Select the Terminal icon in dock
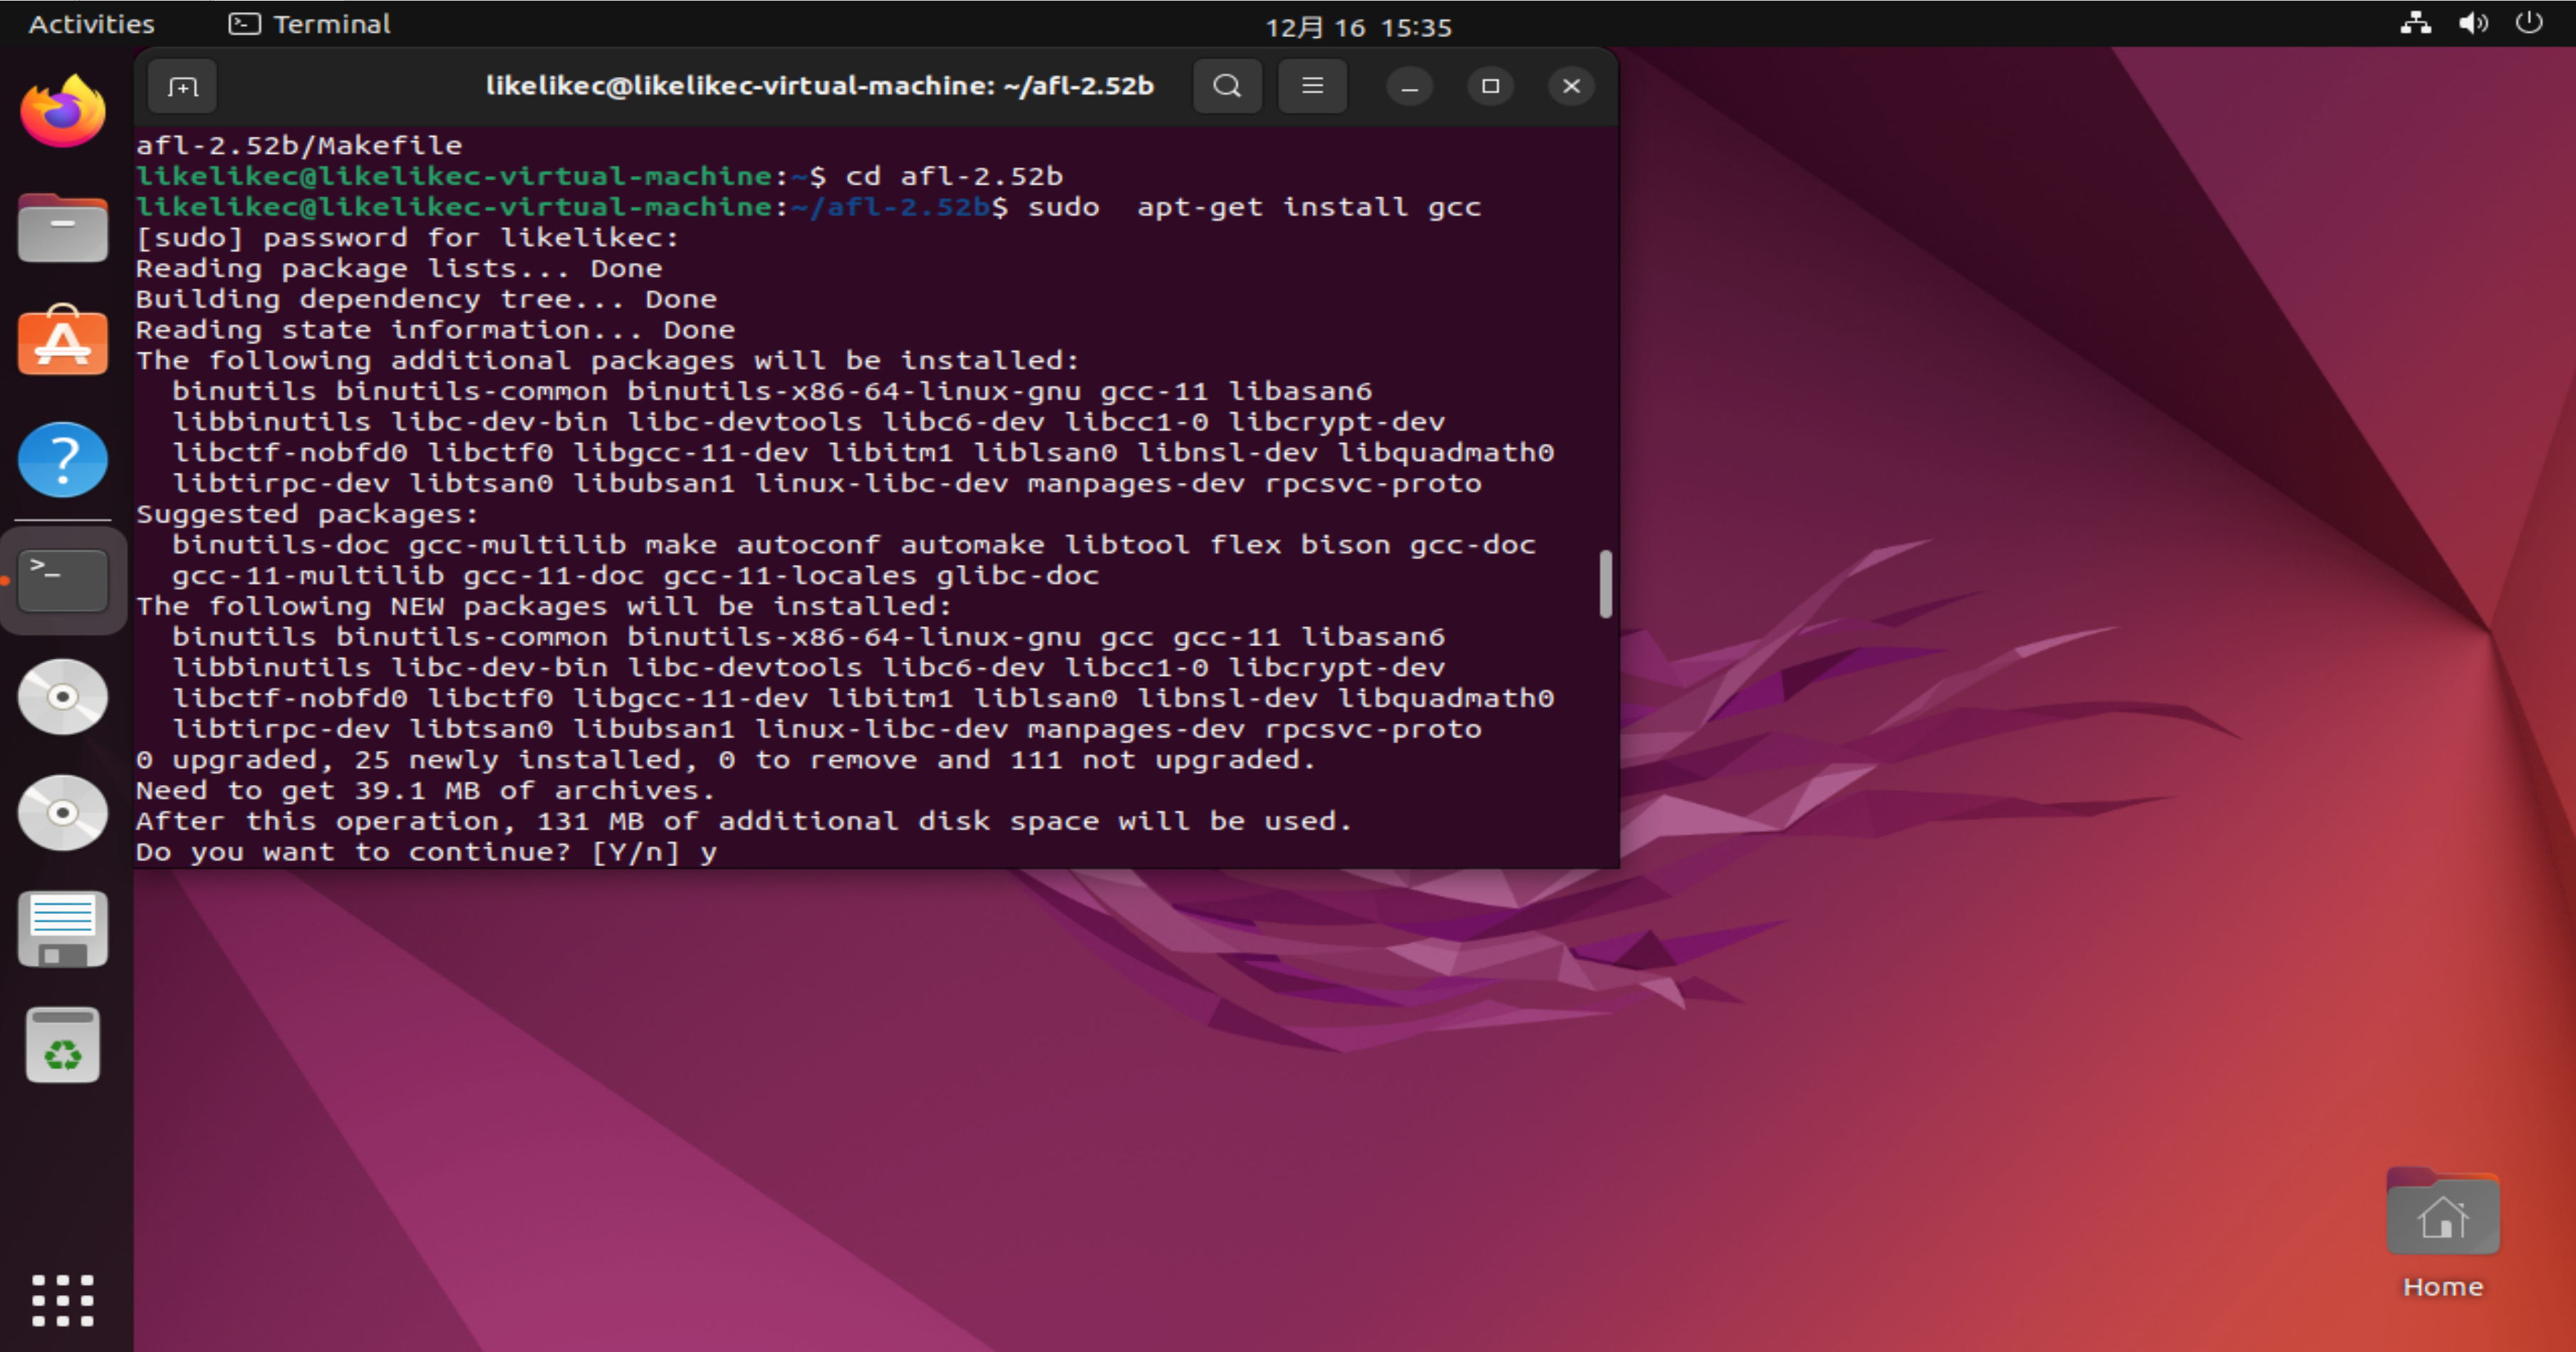 click(63, 580)
